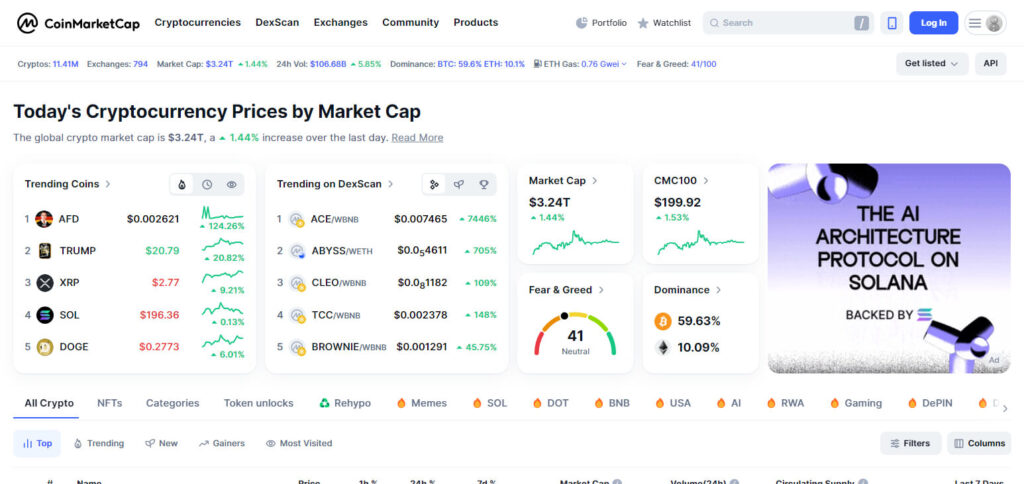Open the Columns selector button
Image resolution: width=1024 pixels, height=484 pixels.
(979, 444)
